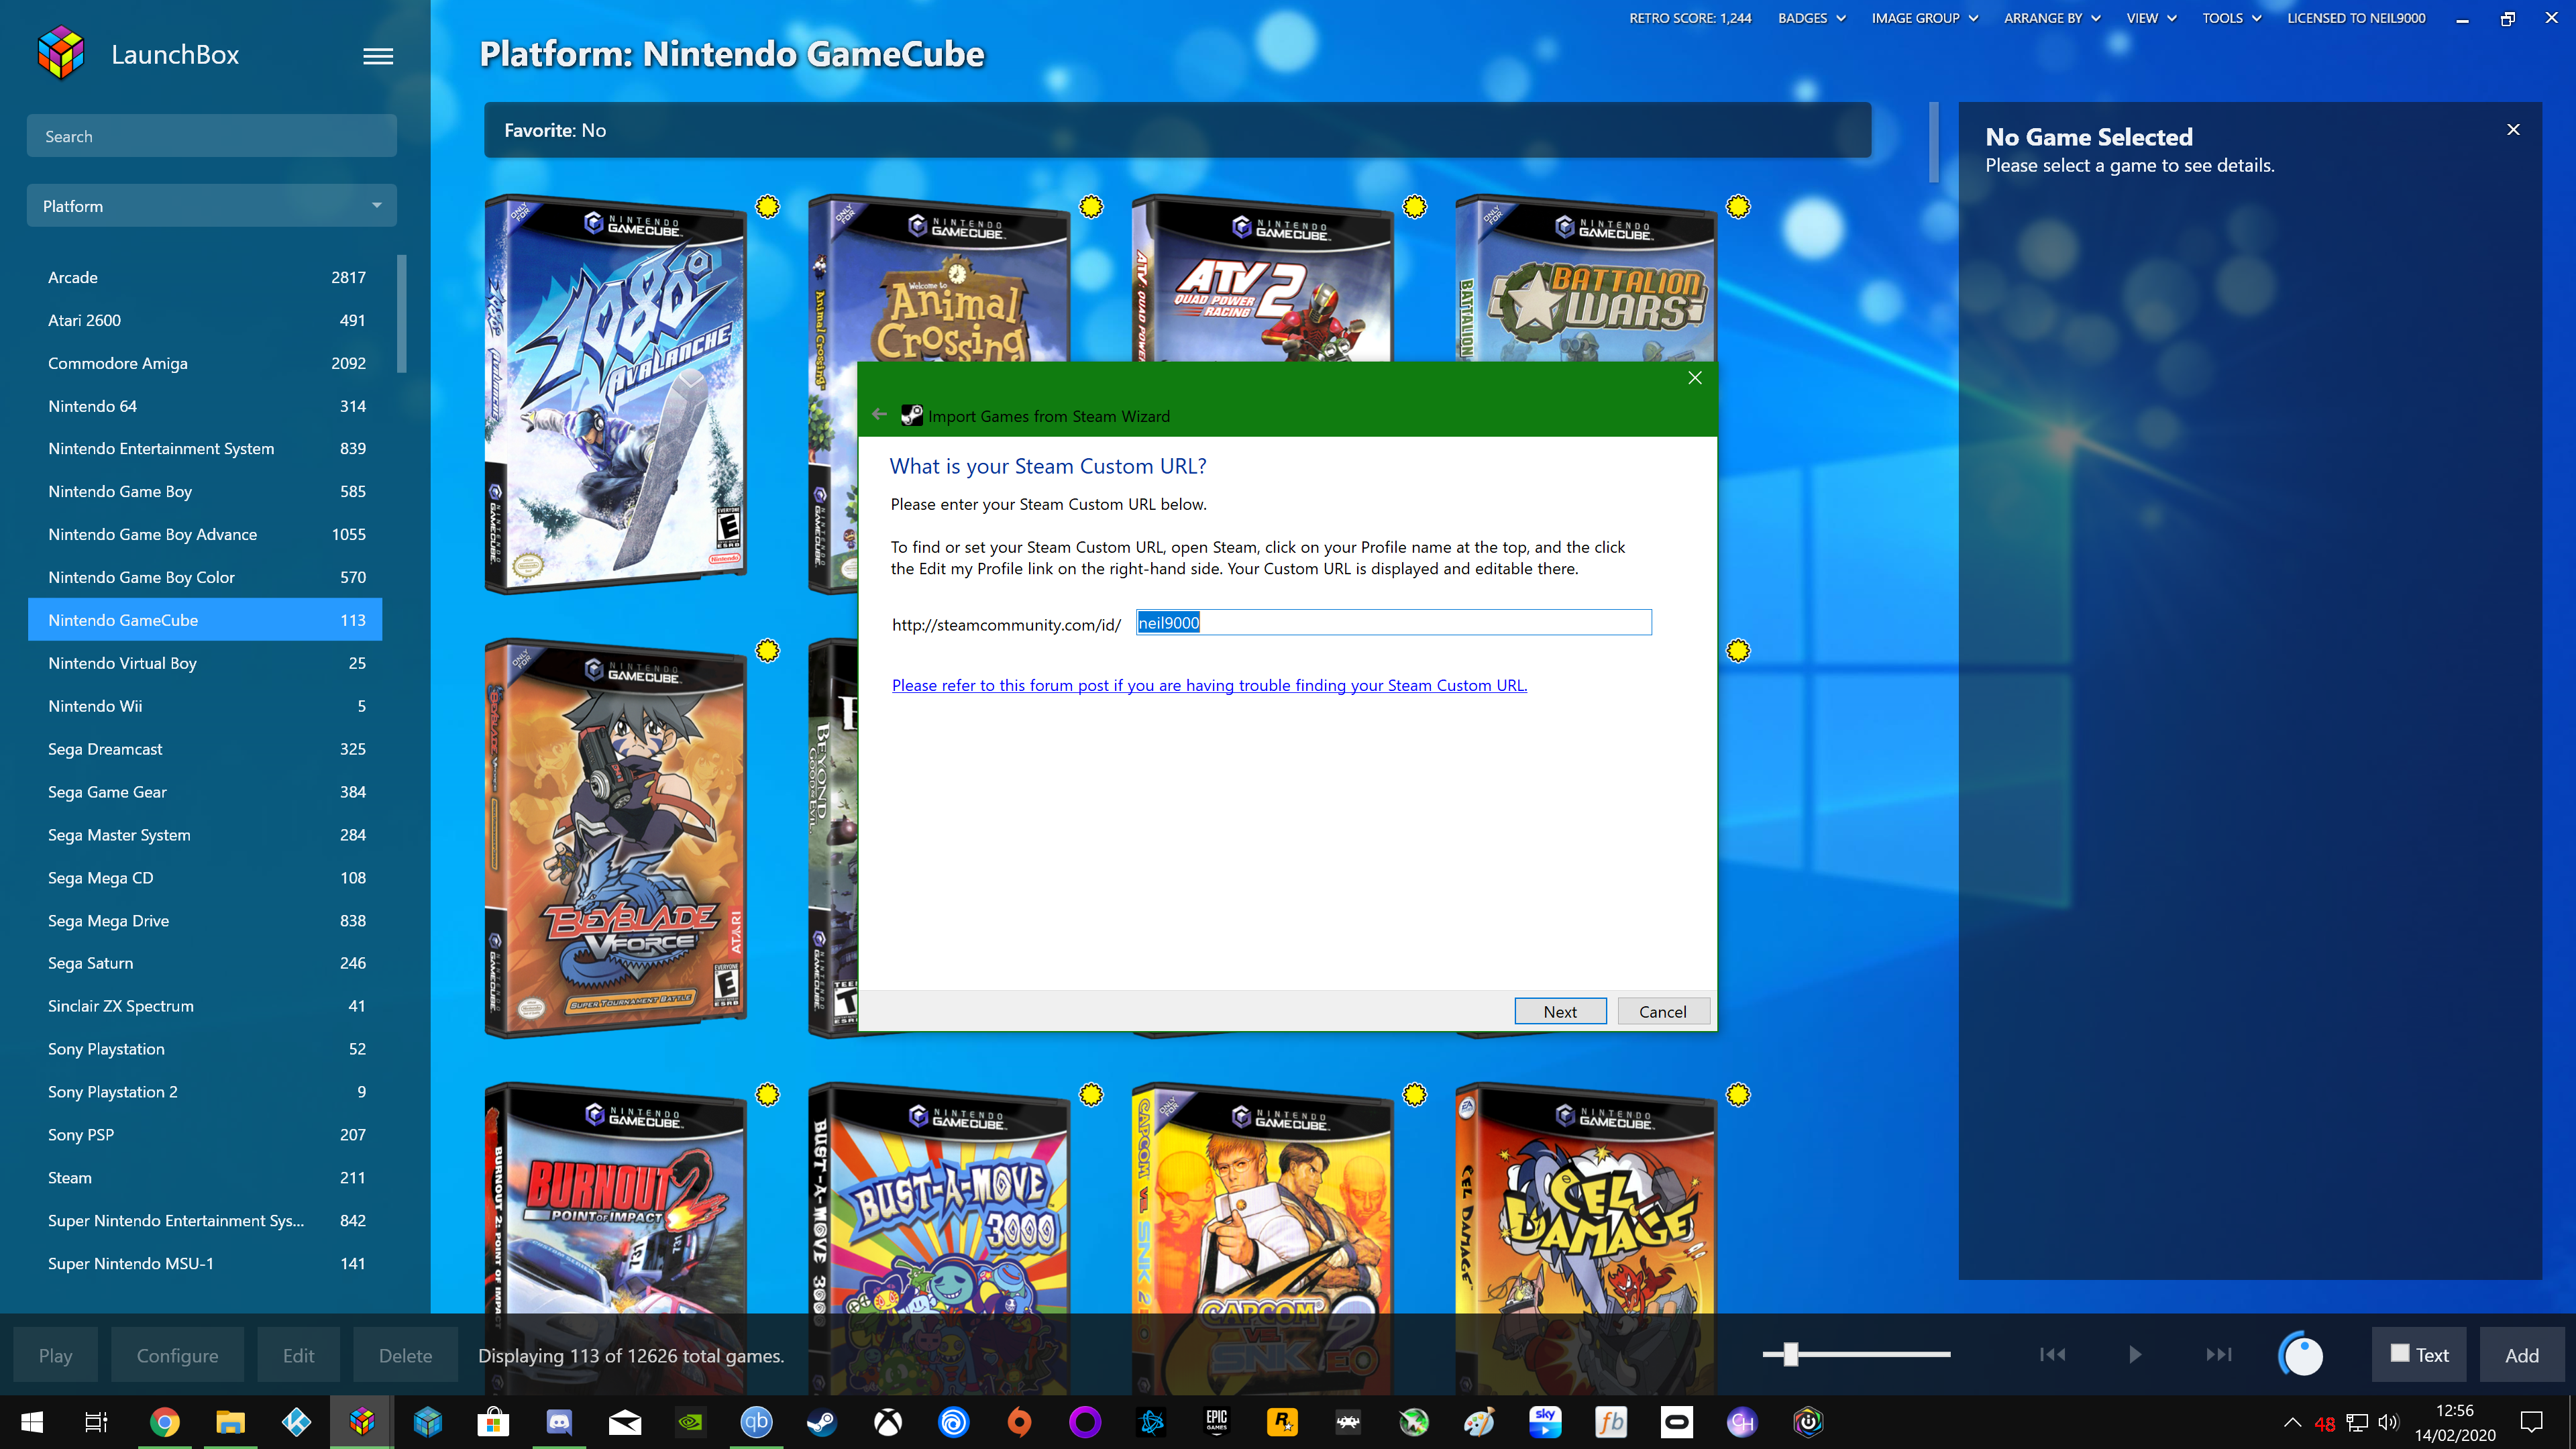Select the Steam platform
Screen dimensions: 2576x1449
coord(205,1178)
